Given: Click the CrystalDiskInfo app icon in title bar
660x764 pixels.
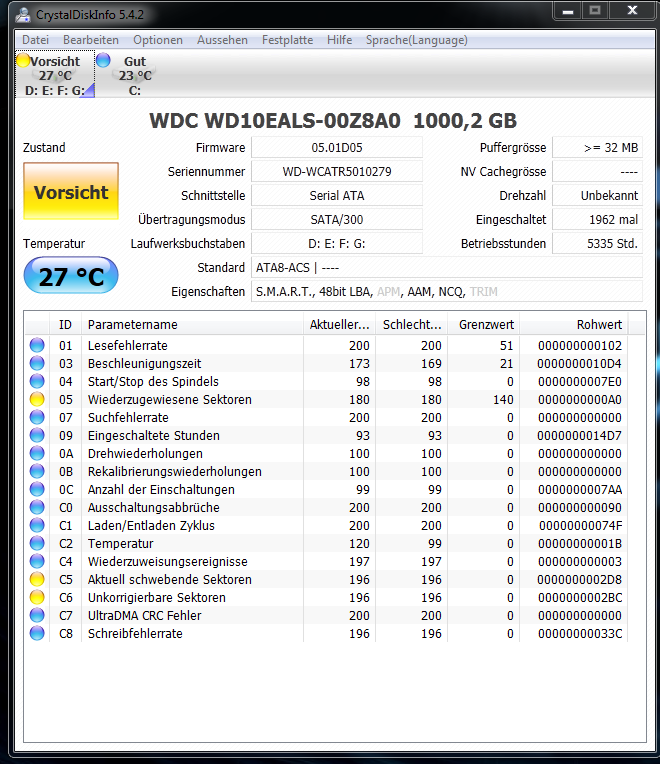Looking at the screenshot, I should click(22, 15).
